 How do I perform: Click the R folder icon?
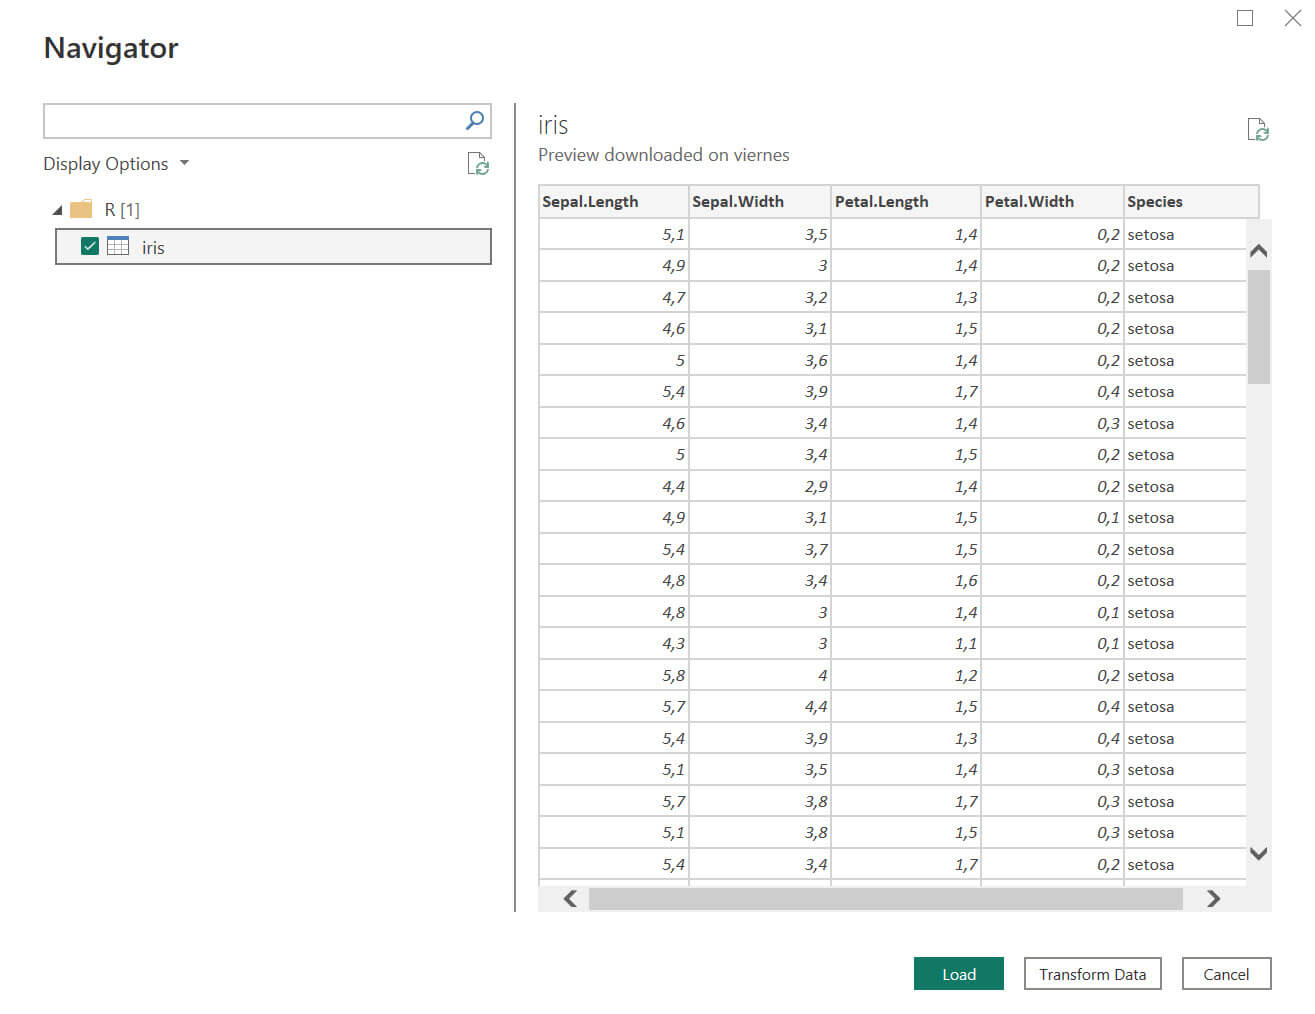81,209
